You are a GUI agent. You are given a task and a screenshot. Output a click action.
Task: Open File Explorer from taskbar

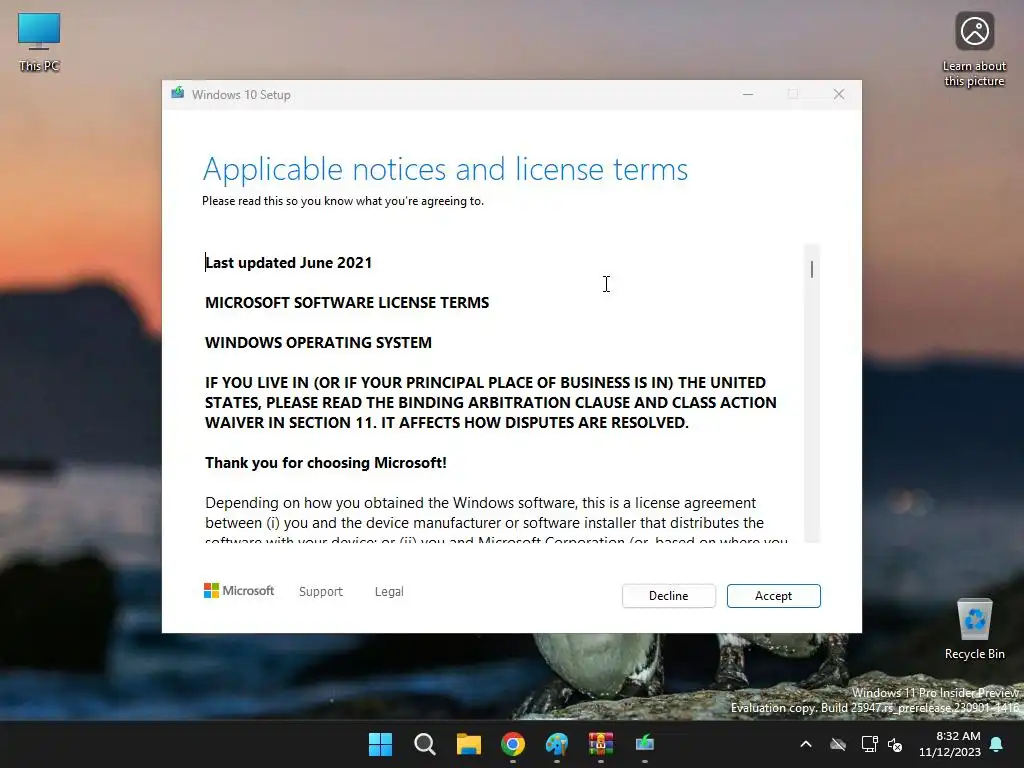[468, 744]
